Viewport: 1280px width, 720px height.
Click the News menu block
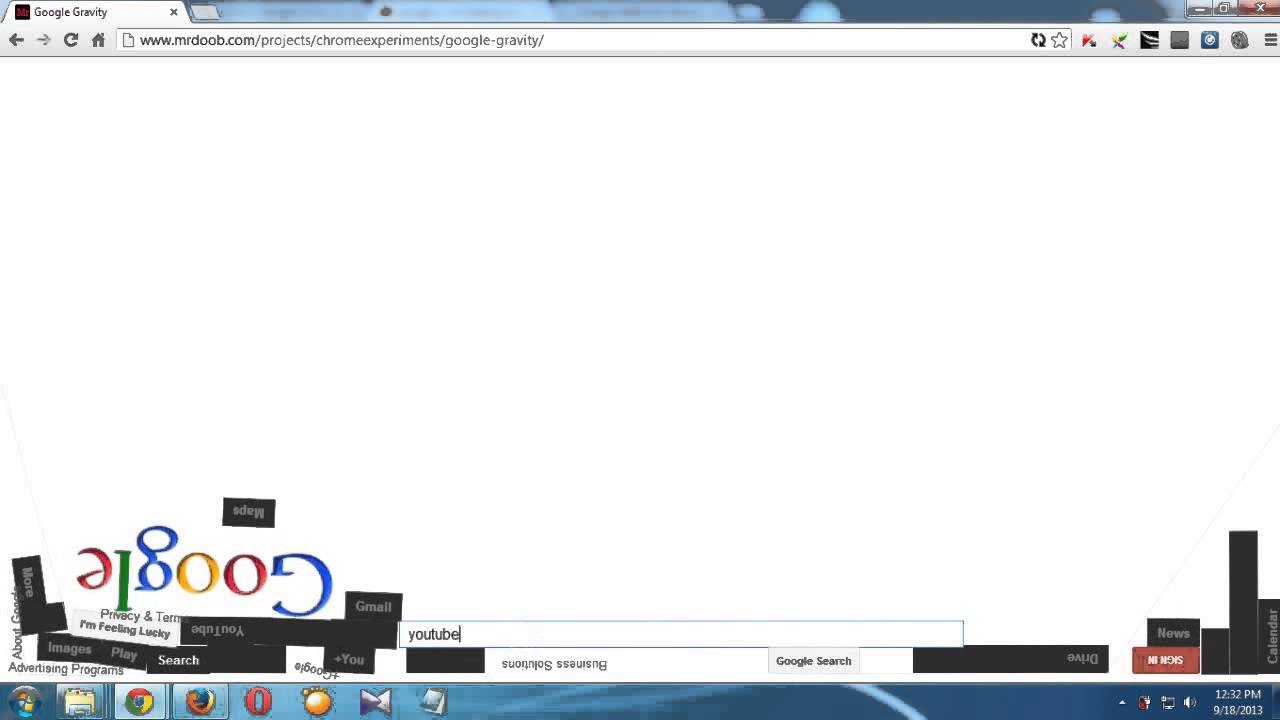pyautogui.click(x=1173, y=633)
